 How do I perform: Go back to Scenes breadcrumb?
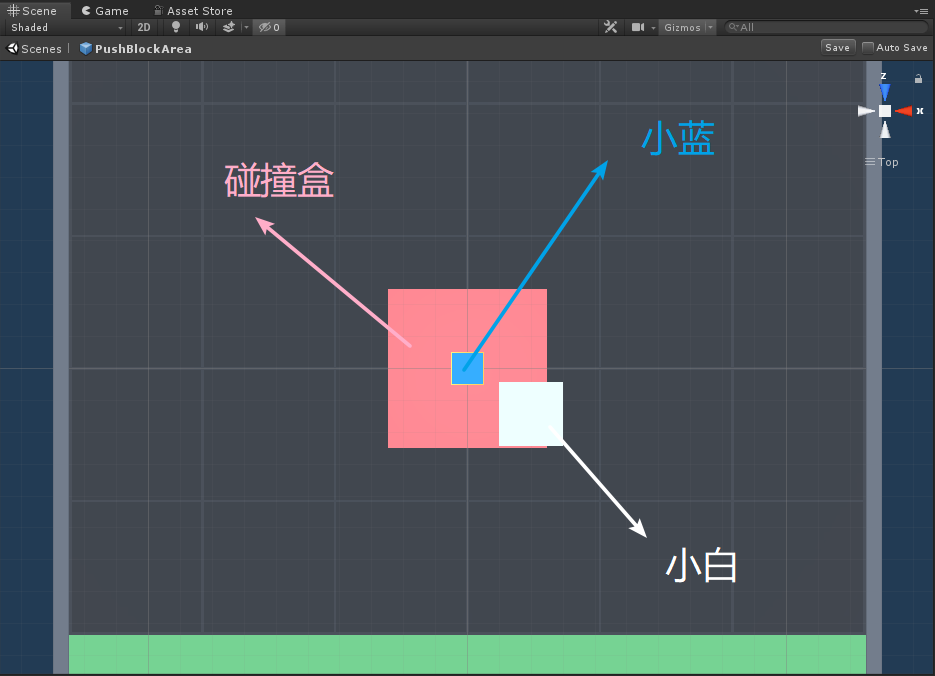pyautogui.click(x=35, y=49)
